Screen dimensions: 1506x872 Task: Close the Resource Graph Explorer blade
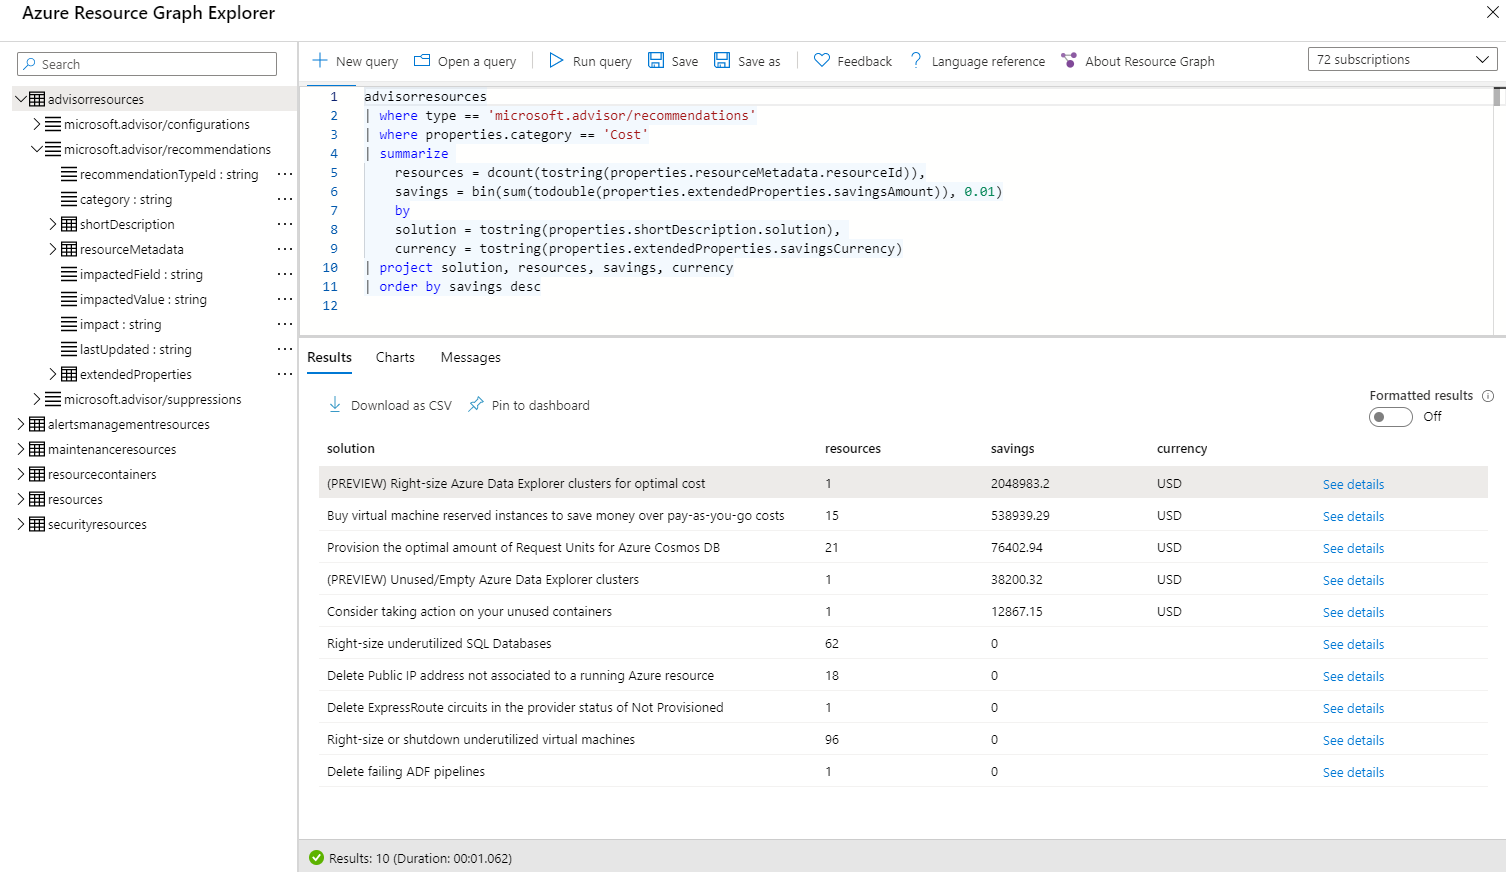(x=1492, y=13)
